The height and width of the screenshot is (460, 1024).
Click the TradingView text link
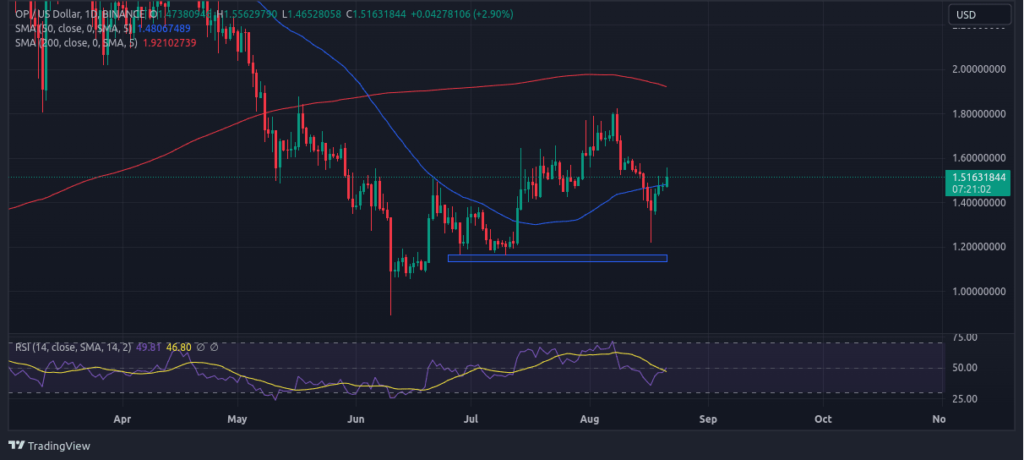[63, 445]
